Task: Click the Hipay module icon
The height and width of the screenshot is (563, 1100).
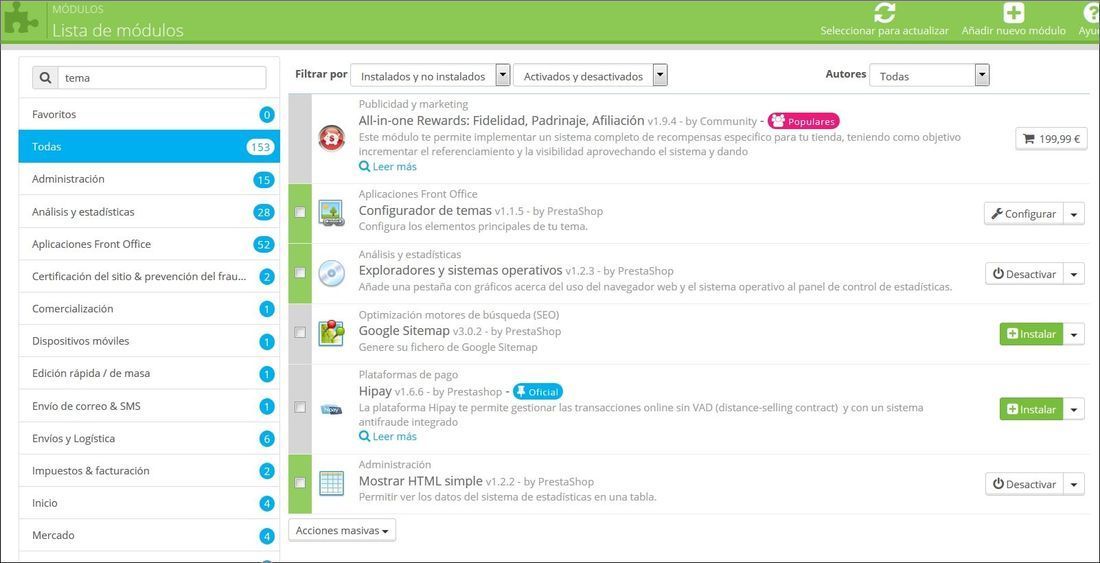Action: point(330,408)
